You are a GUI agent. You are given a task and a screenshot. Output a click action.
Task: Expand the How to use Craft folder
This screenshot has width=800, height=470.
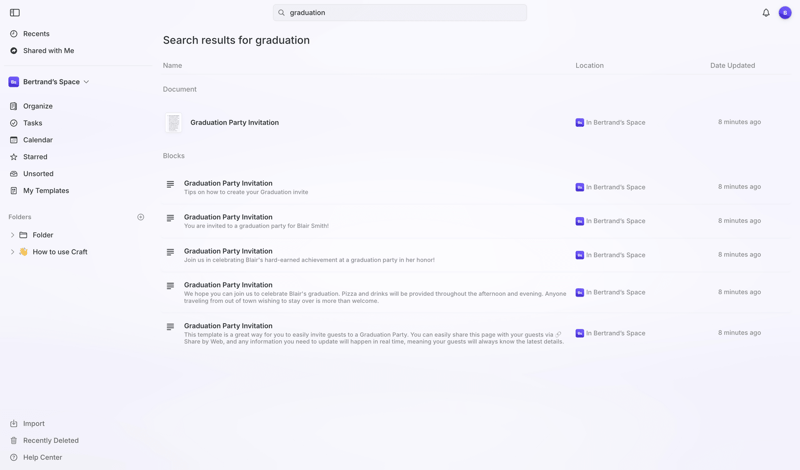[13, 252]
